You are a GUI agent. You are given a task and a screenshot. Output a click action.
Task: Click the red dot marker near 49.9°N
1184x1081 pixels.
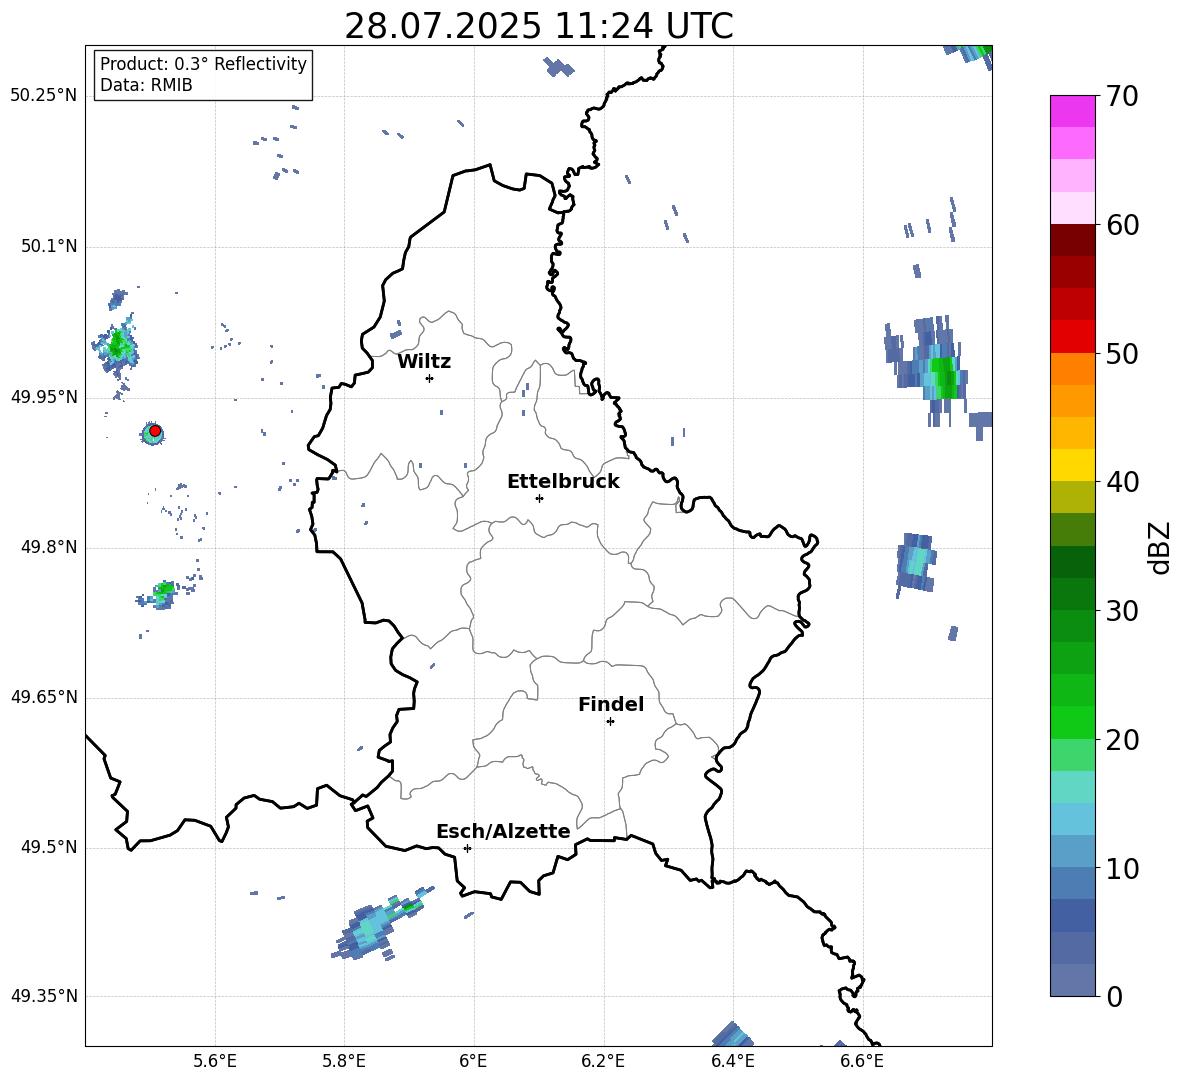(155, 431)
